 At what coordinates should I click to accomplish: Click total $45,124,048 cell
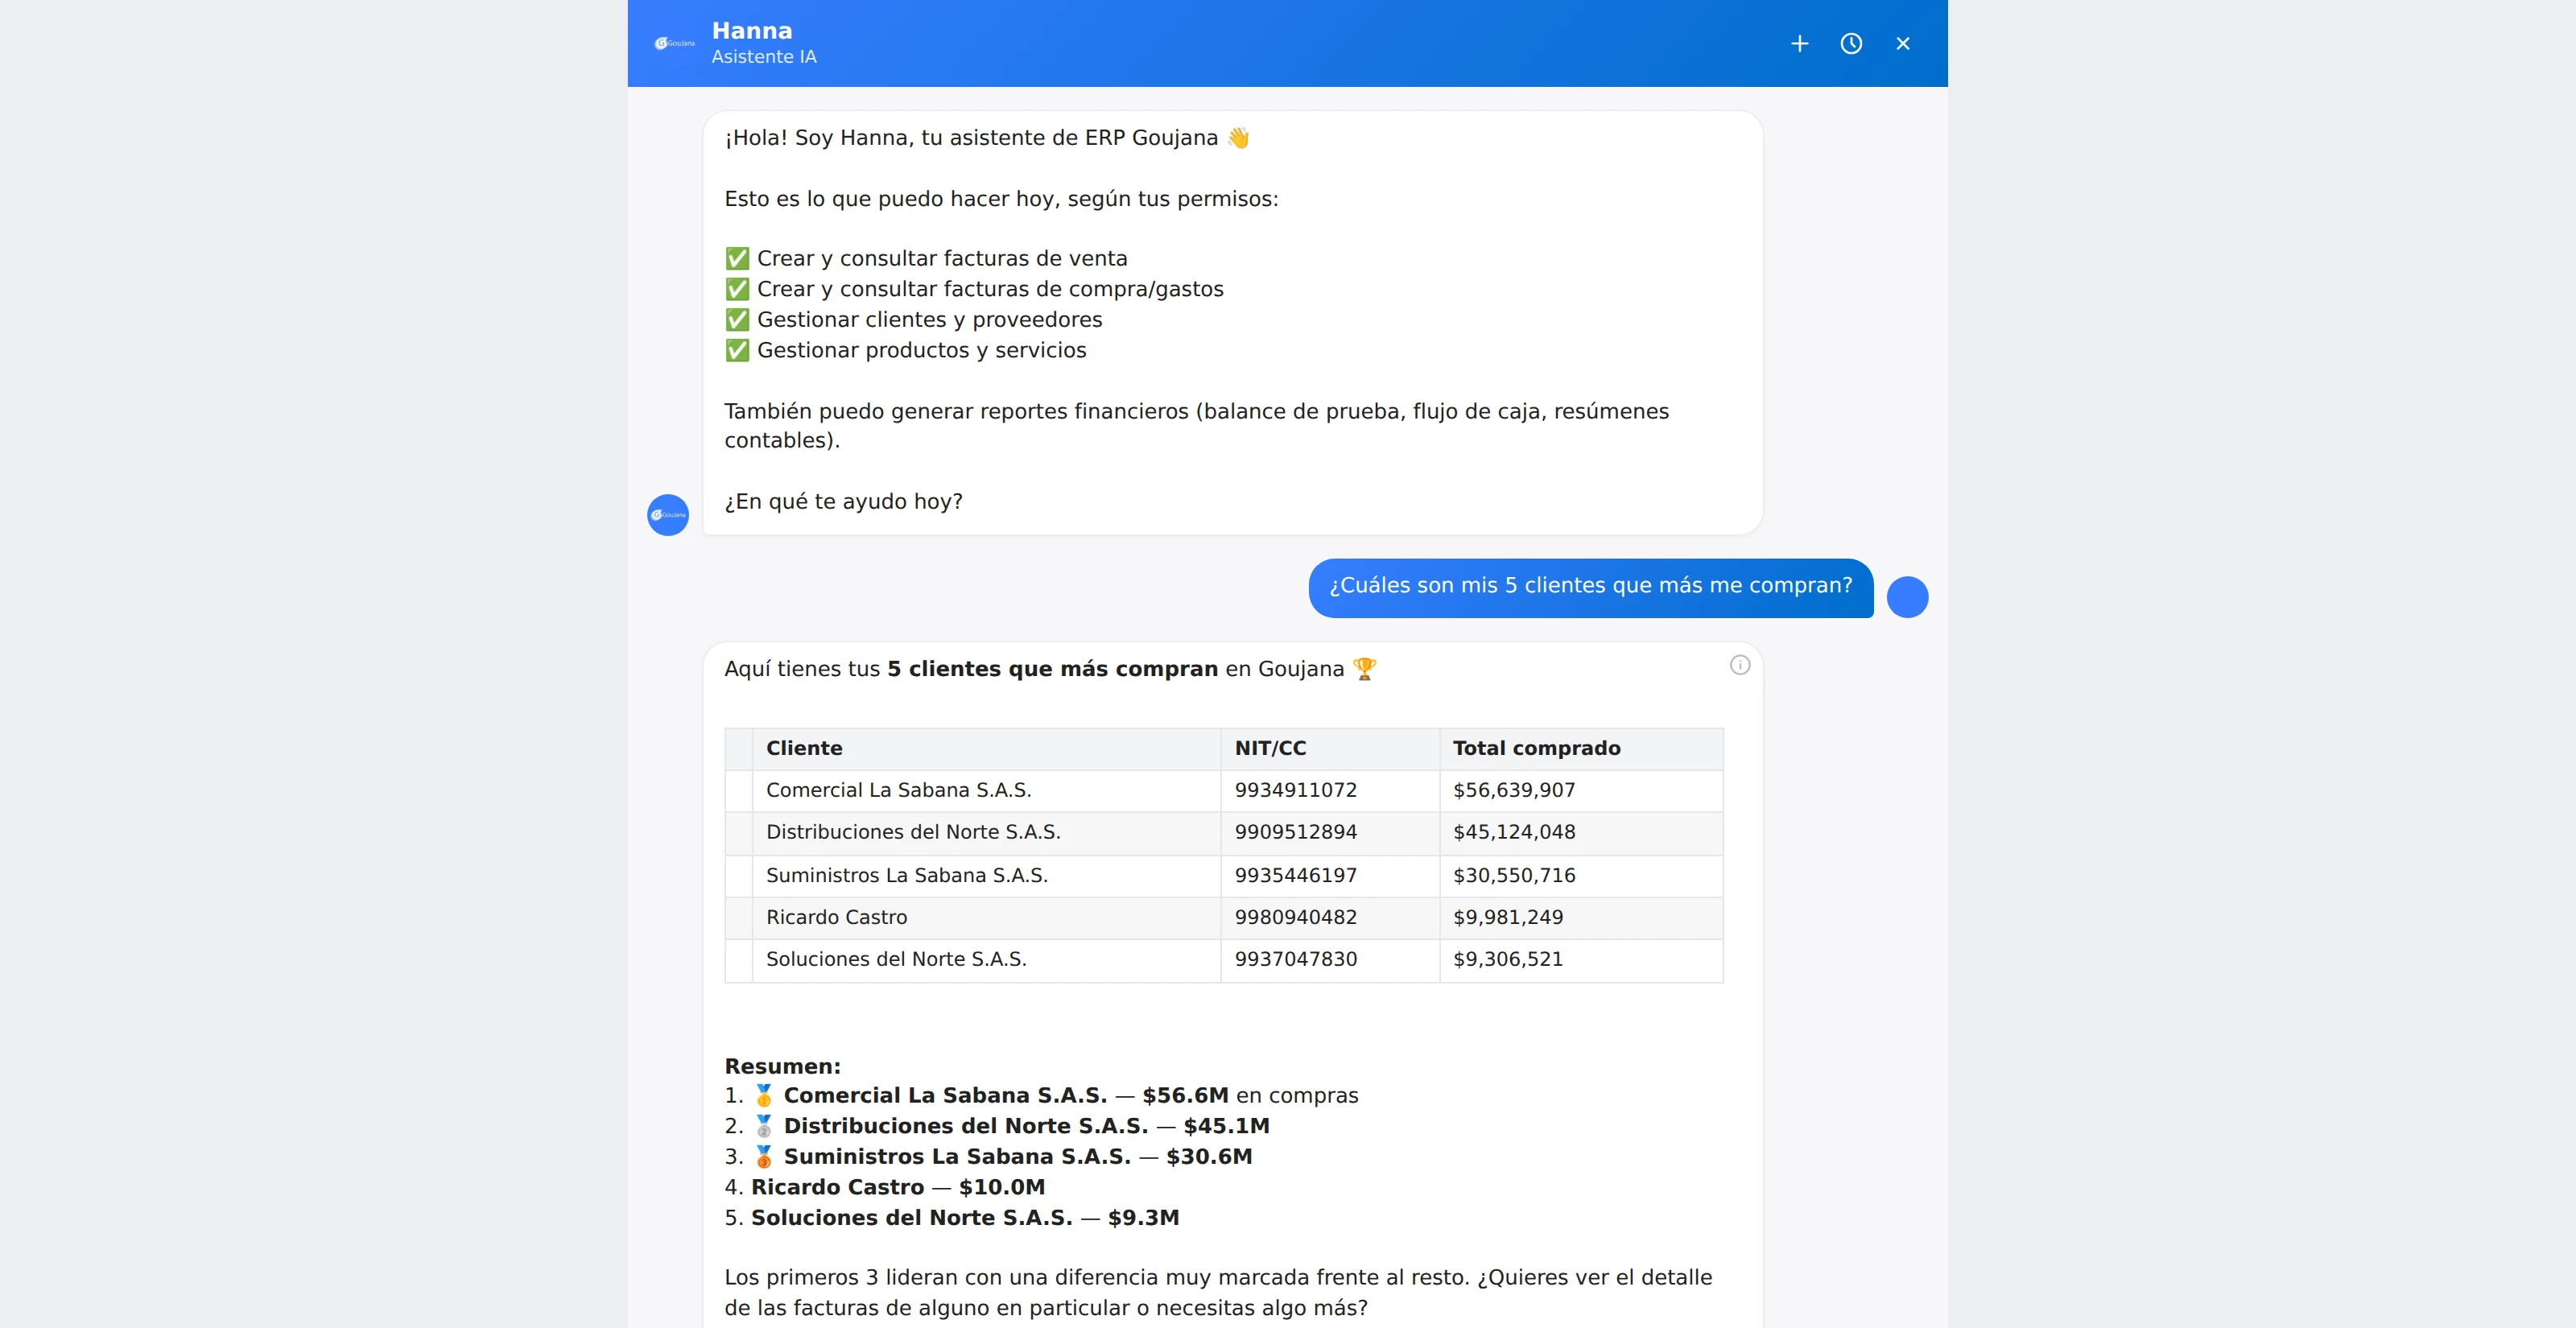[1581, 833]
